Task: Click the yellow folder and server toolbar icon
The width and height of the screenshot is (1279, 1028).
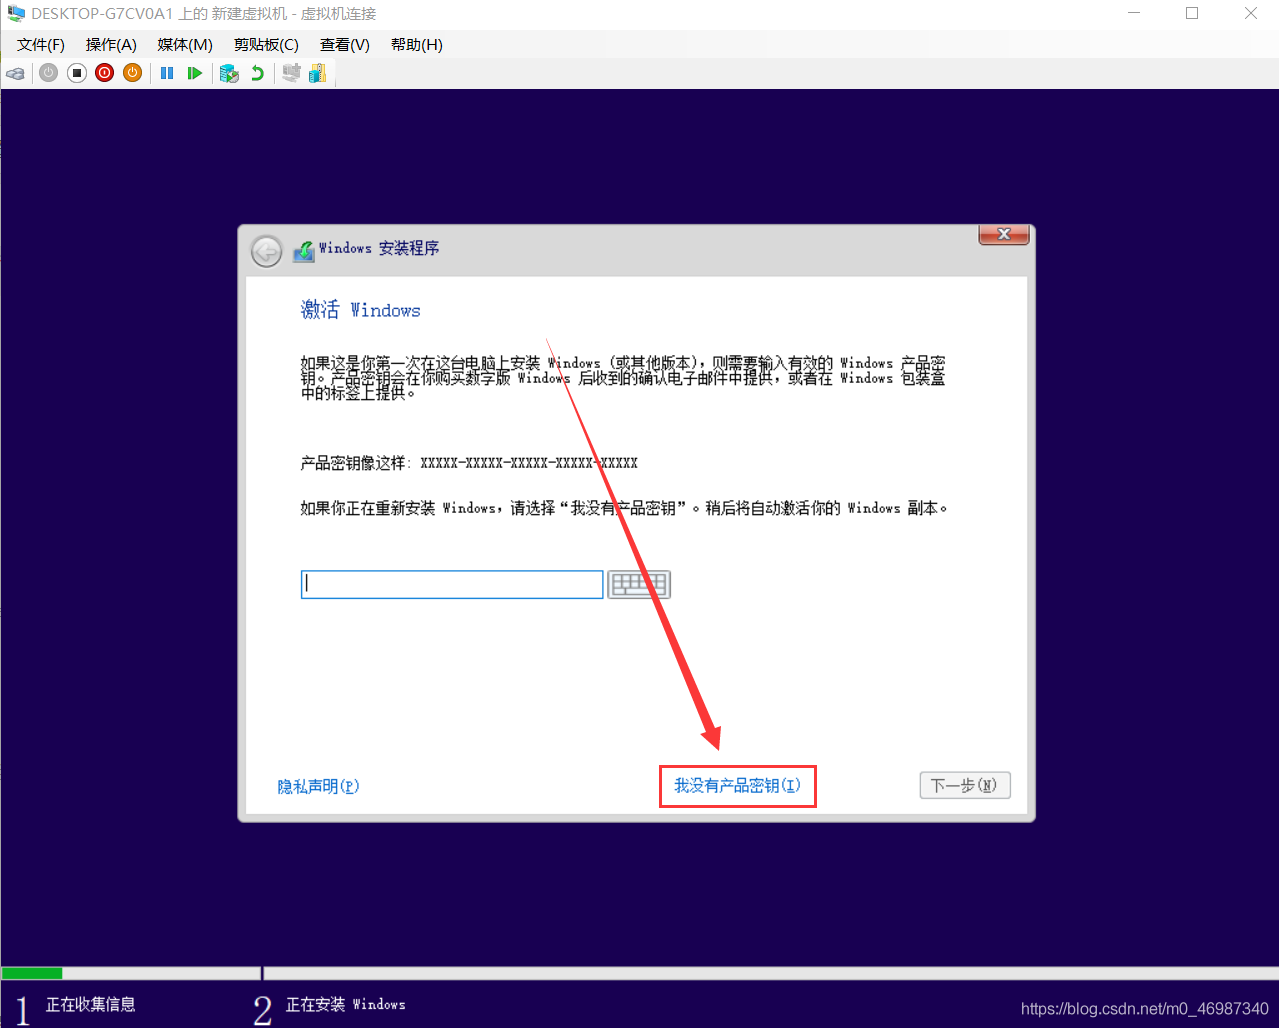Action: pyautogui.click(x=318, y=73)
